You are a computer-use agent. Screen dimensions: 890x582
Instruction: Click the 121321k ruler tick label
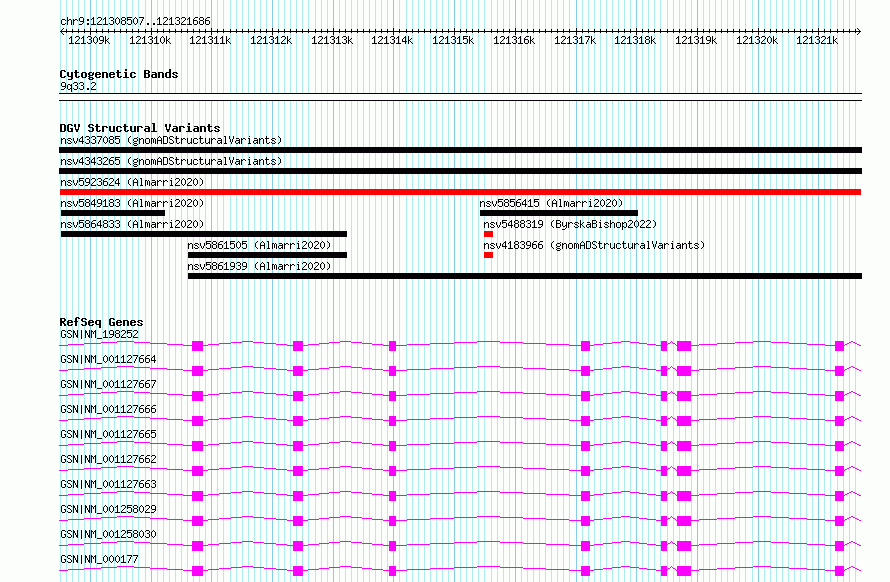tap(817, 40)
